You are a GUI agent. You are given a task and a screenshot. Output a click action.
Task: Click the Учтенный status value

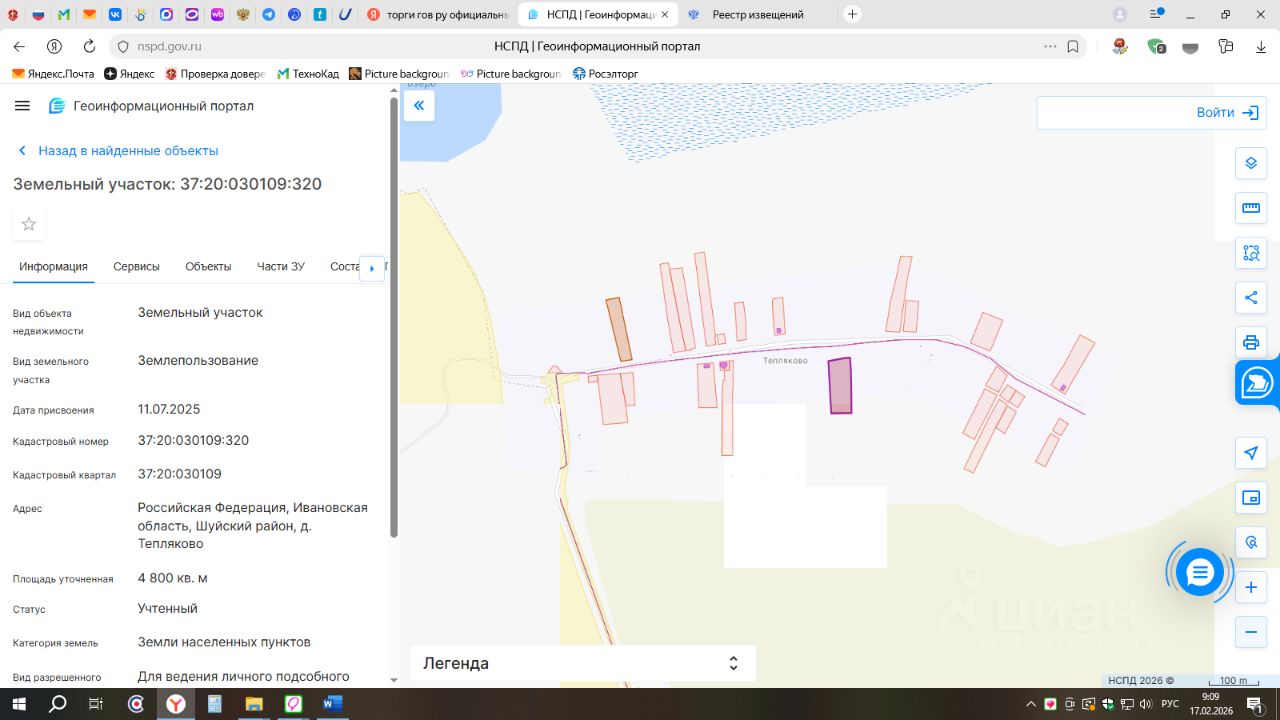(168, 608)
